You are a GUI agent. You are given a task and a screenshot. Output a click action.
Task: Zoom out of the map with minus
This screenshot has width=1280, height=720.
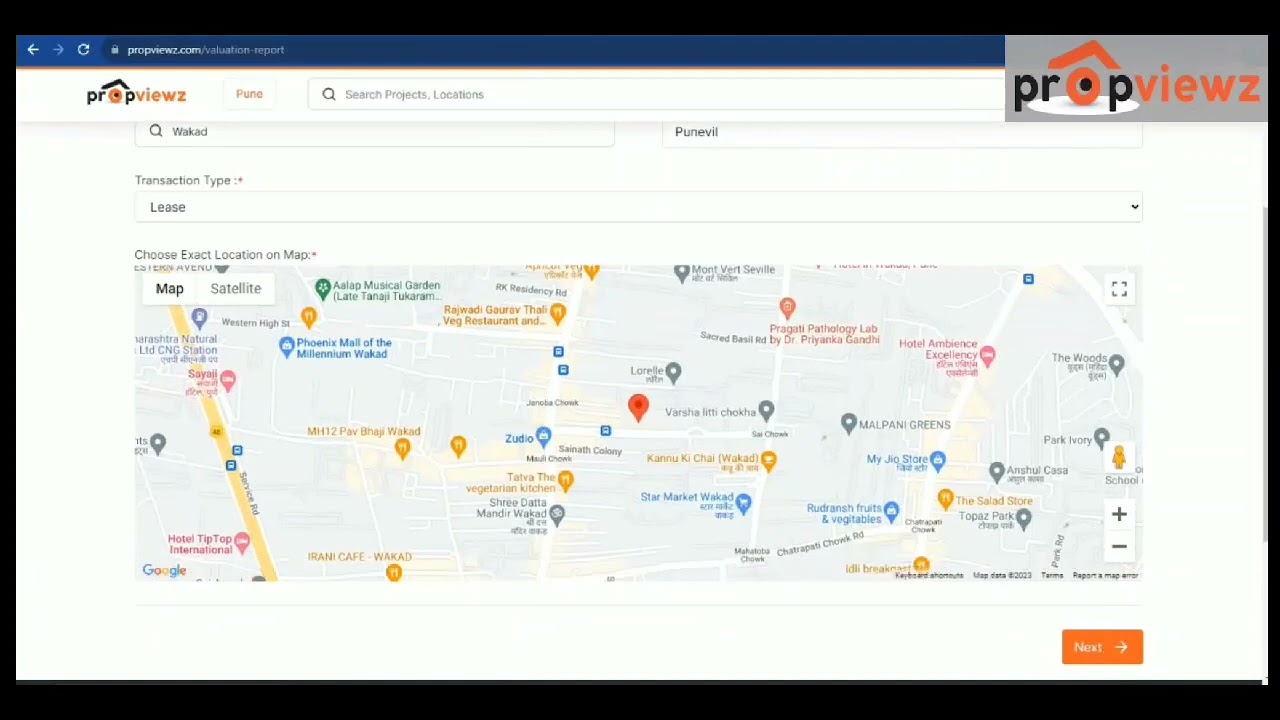coord(1119,546)
